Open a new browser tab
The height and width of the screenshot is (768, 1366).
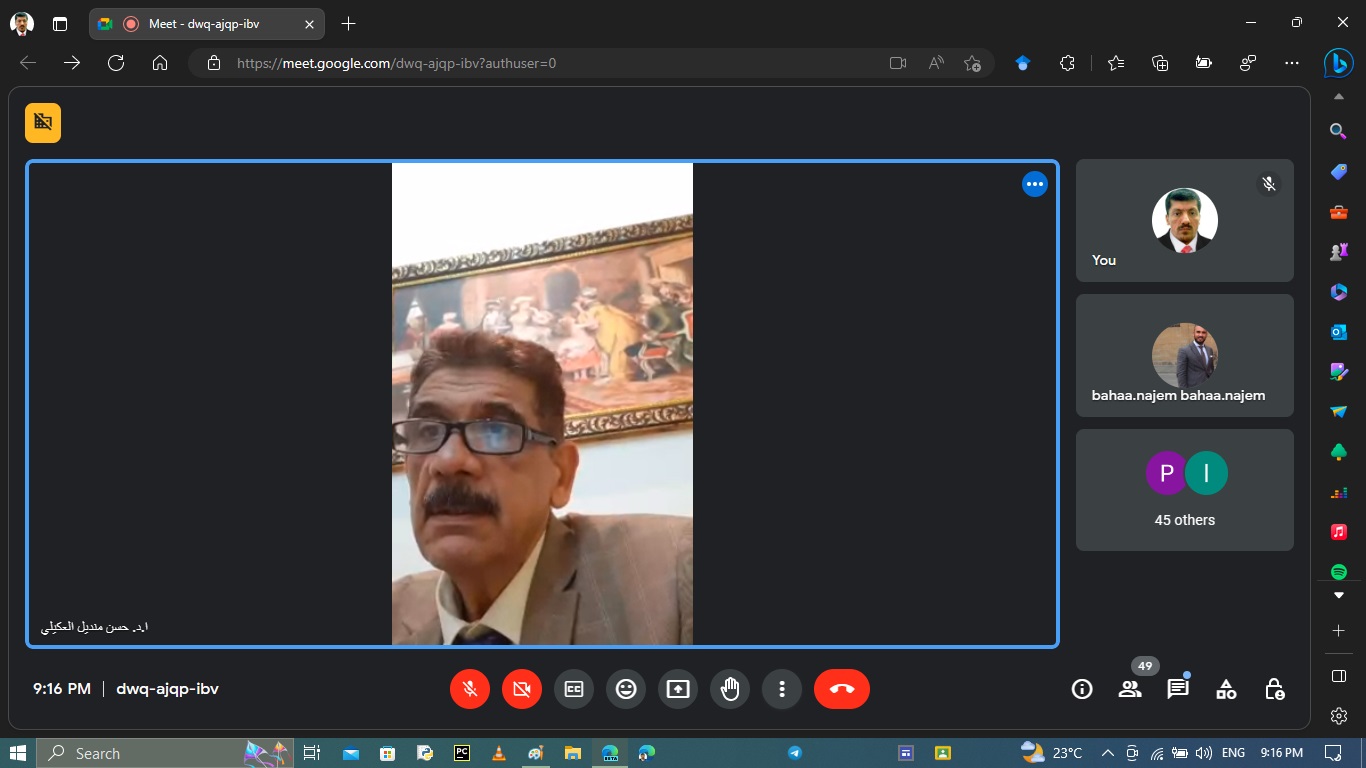[x=348, y=24]
